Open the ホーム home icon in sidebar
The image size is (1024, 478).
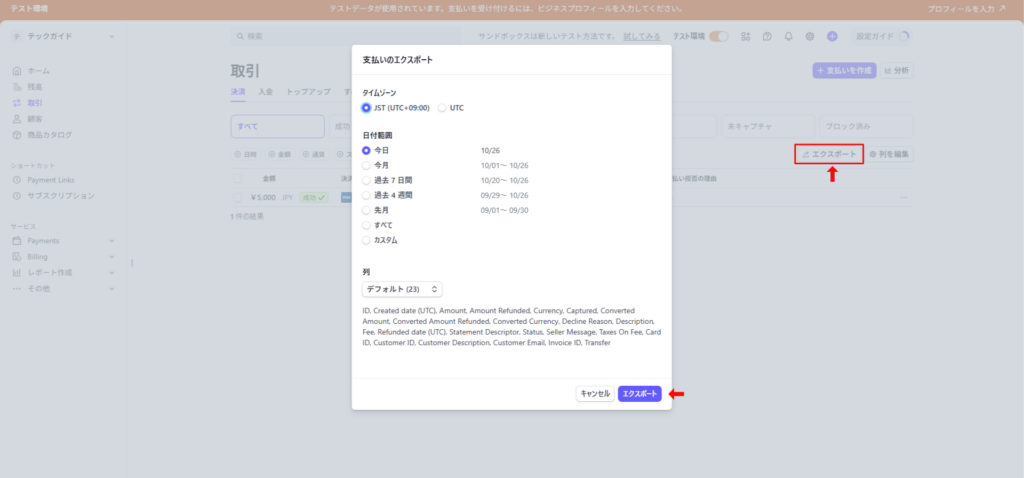(x=17, y=71)
